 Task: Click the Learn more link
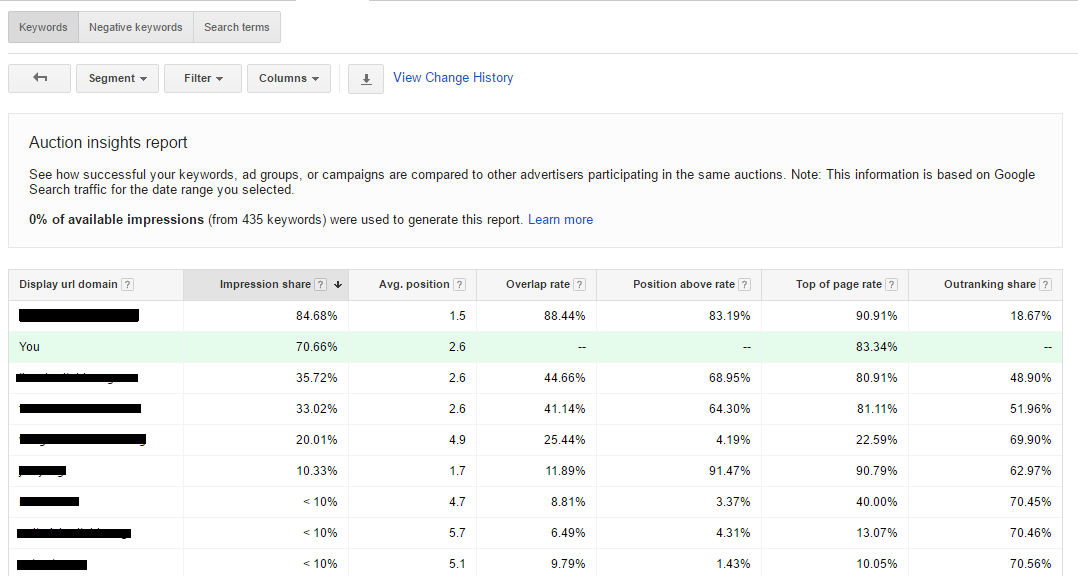pyautogui.click(x=560, y=220)
